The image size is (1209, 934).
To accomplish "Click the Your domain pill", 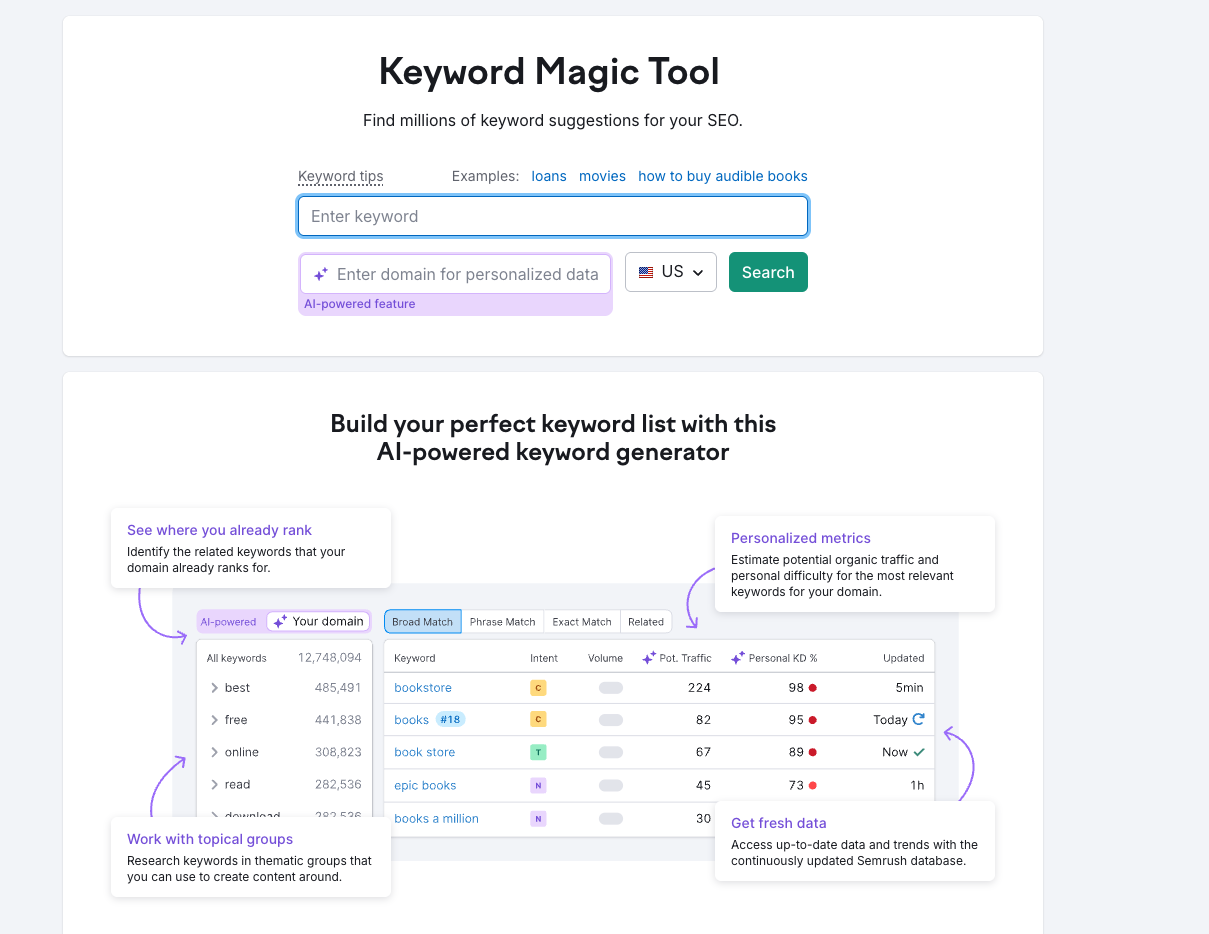I will (x=318, y=621).
